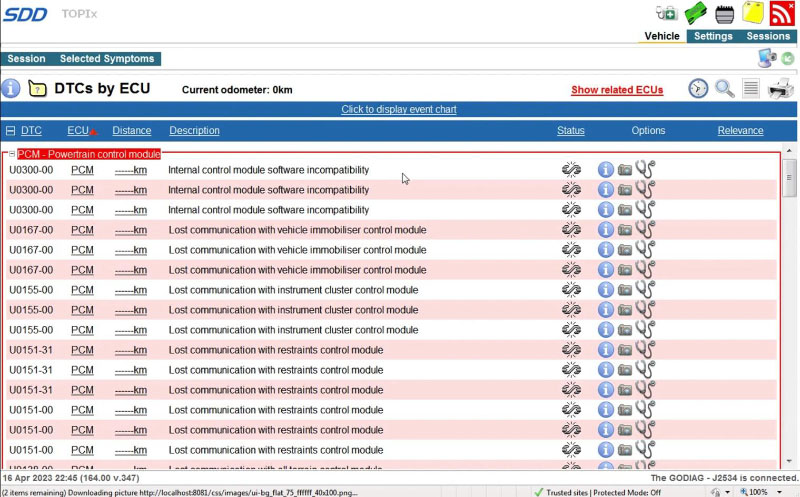
Task: Click stethoscope icon on third U0151-00 row
Action: [645, 449]
